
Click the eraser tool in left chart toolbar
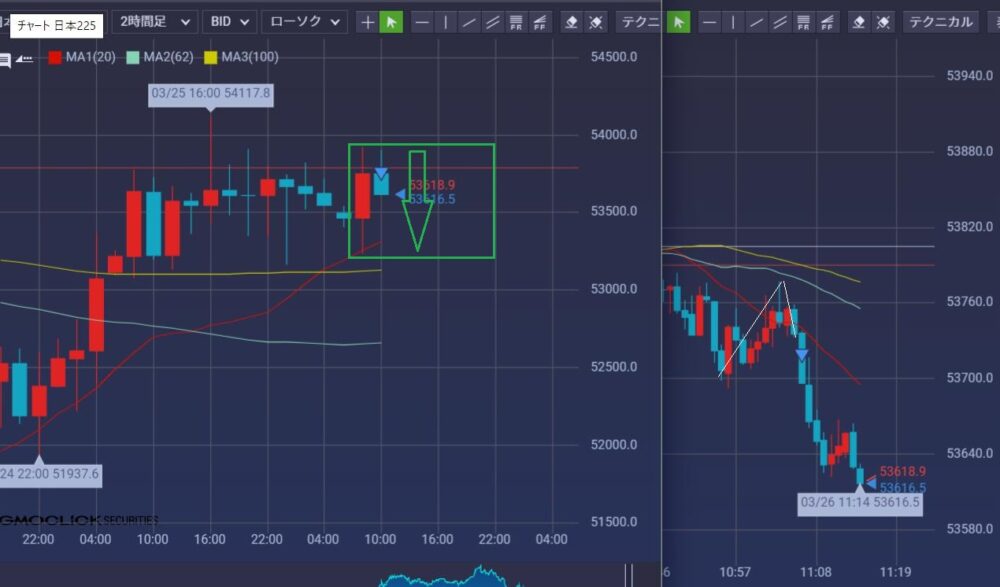(x=571, y=22)
